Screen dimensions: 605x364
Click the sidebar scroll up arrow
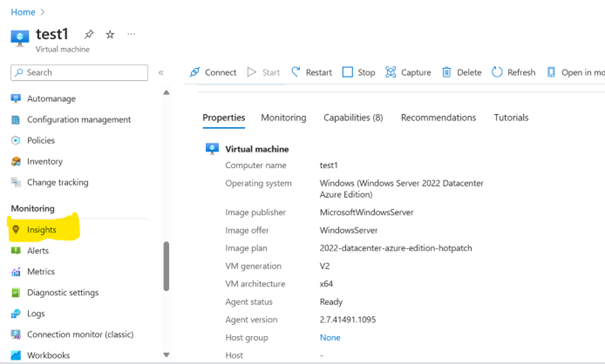[166, 92]
